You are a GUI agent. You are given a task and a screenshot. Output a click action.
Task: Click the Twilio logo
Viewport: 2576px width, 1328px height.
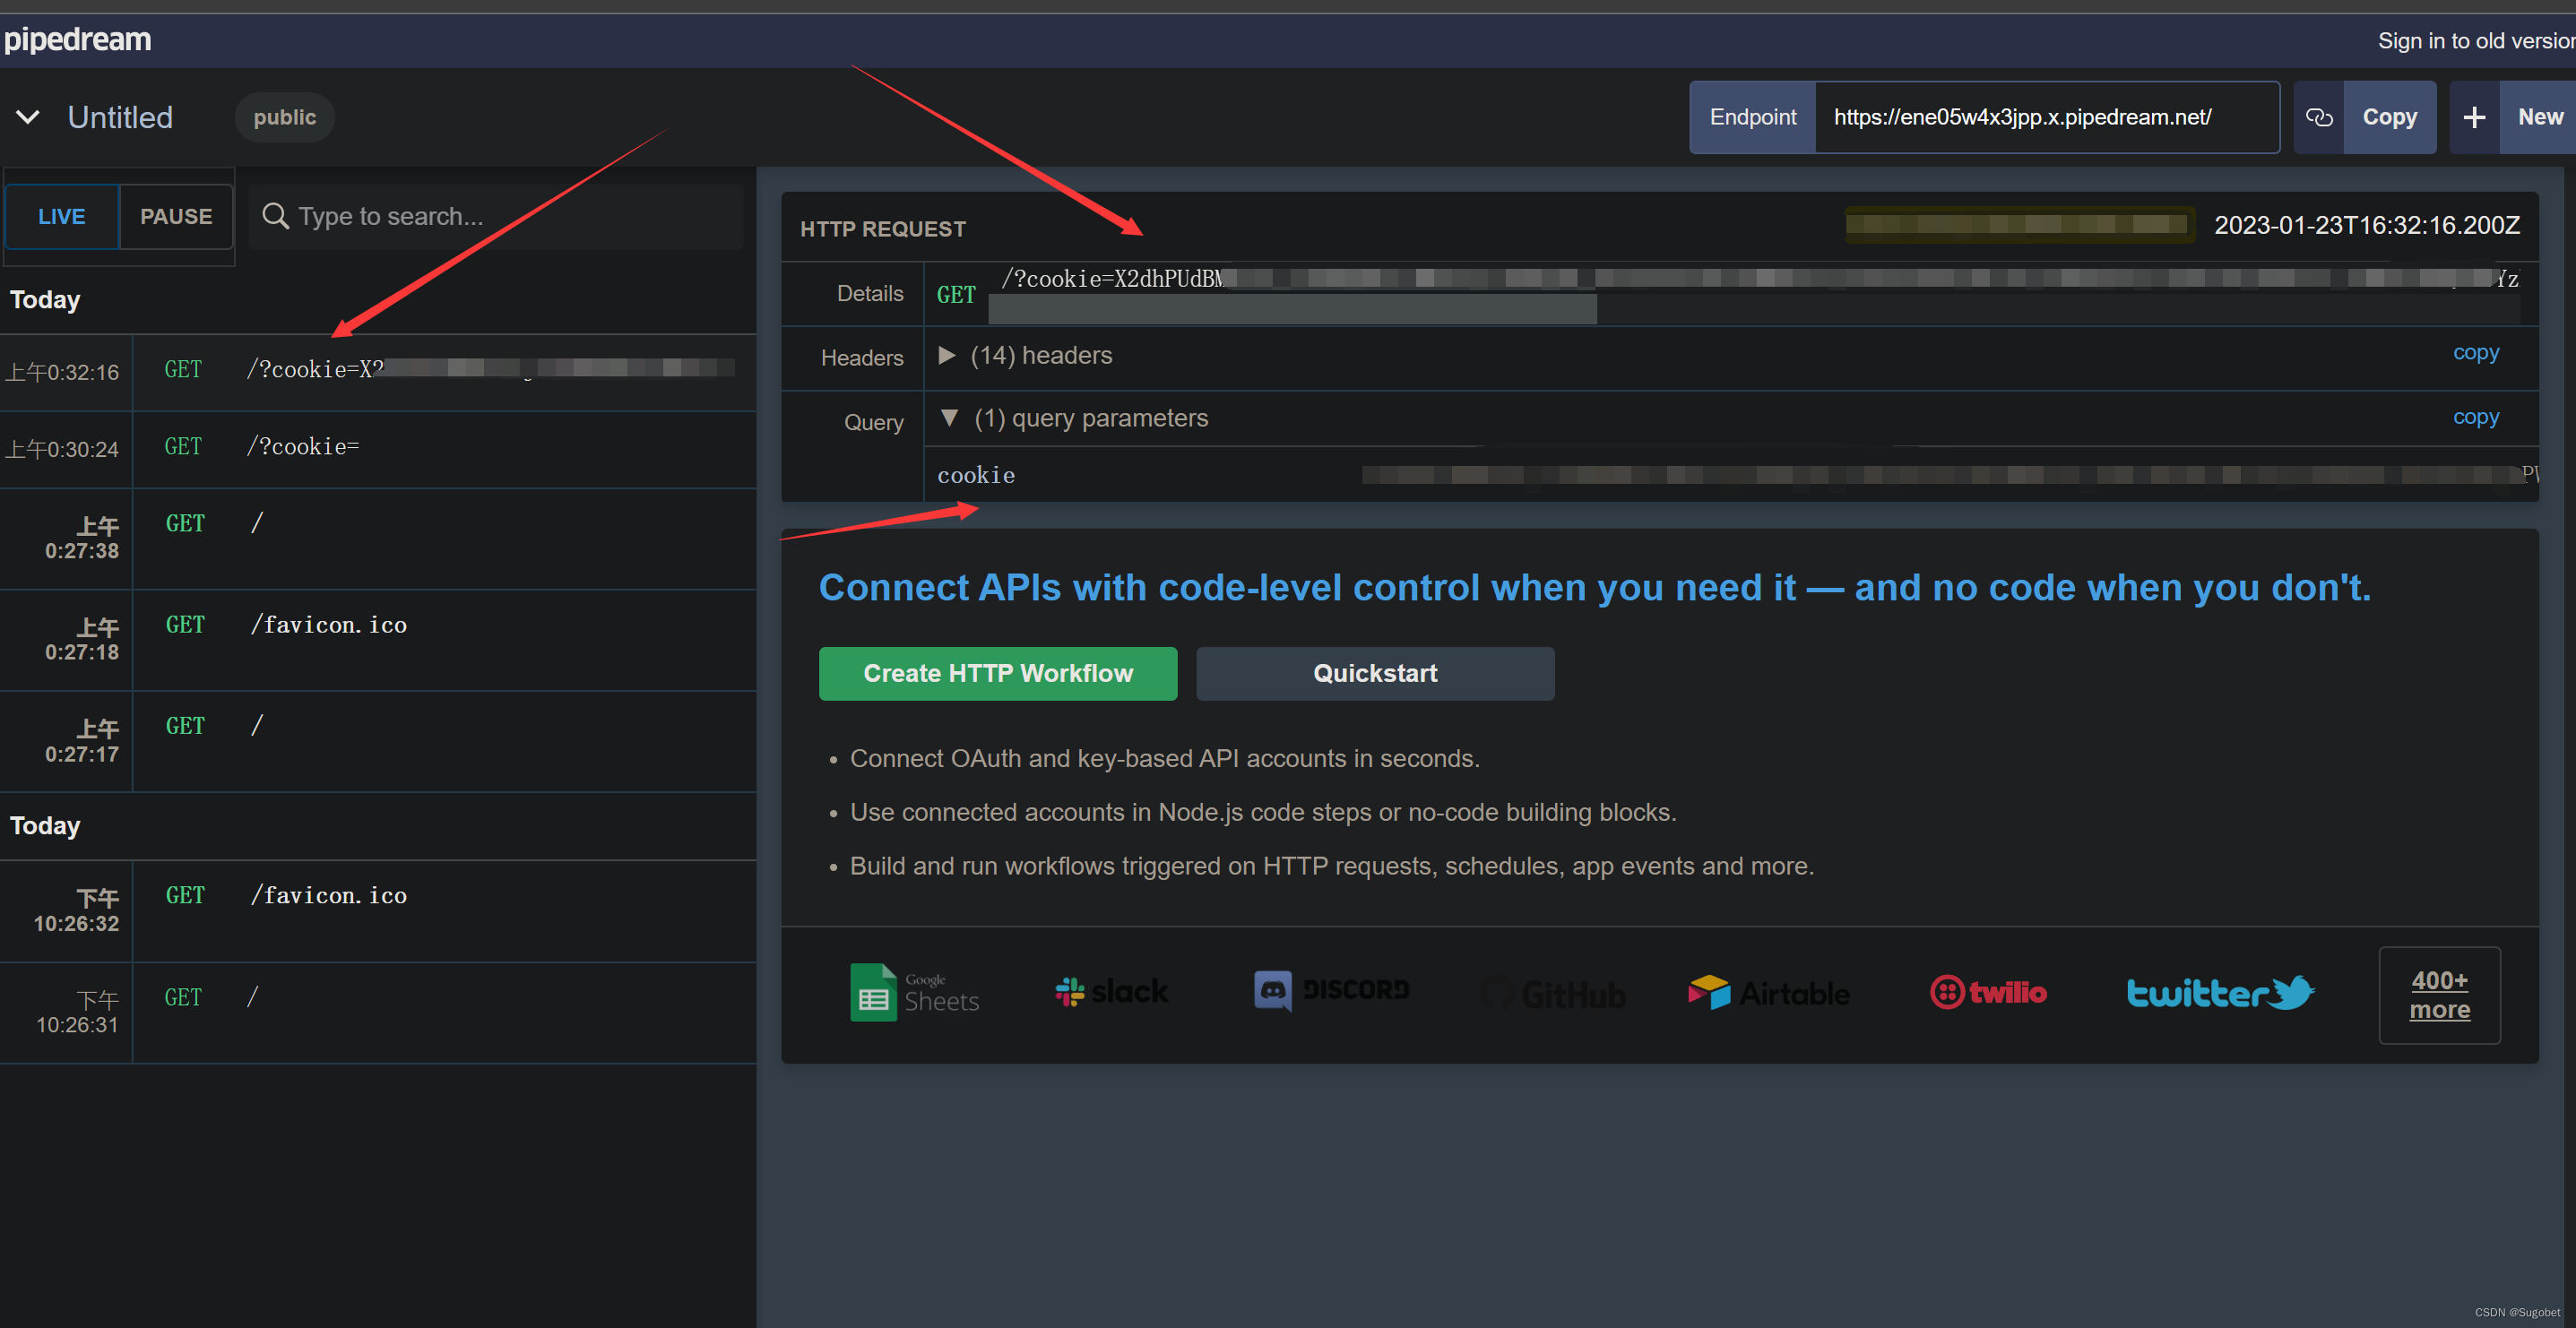[x=1988, y=992]
